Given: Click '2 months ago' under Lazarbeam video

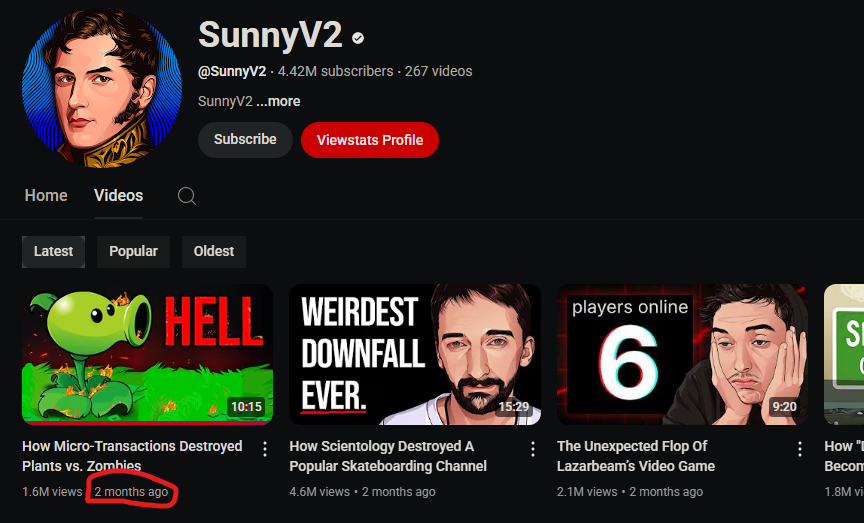Looking at the screenshot, I should pyautogui.click(x=666, y=492).
